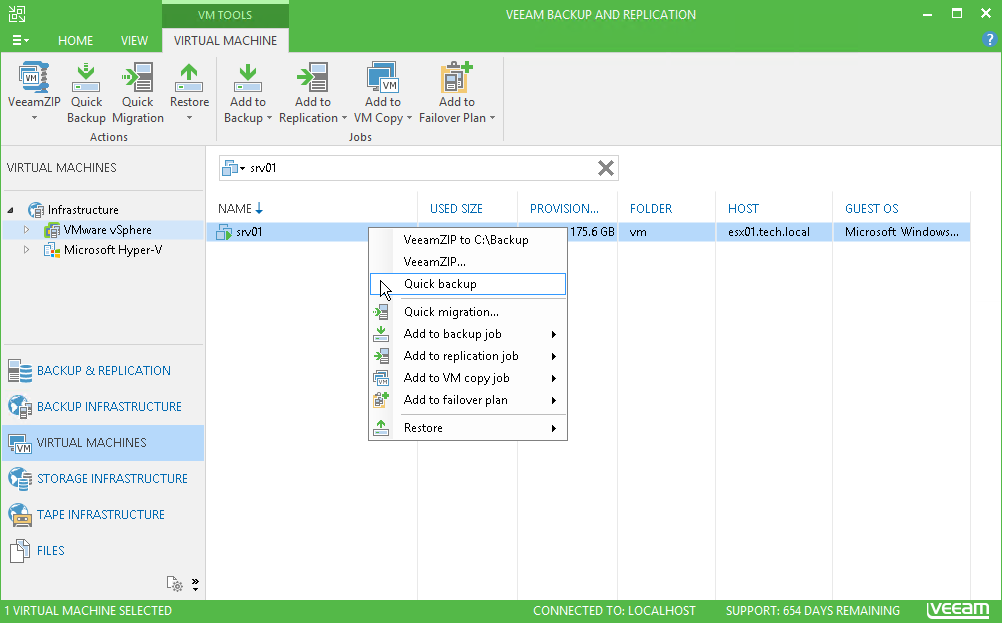Viewport: 1002px width, 623px height.
Task: Open the help question mark icon
Action: (989, 40)
